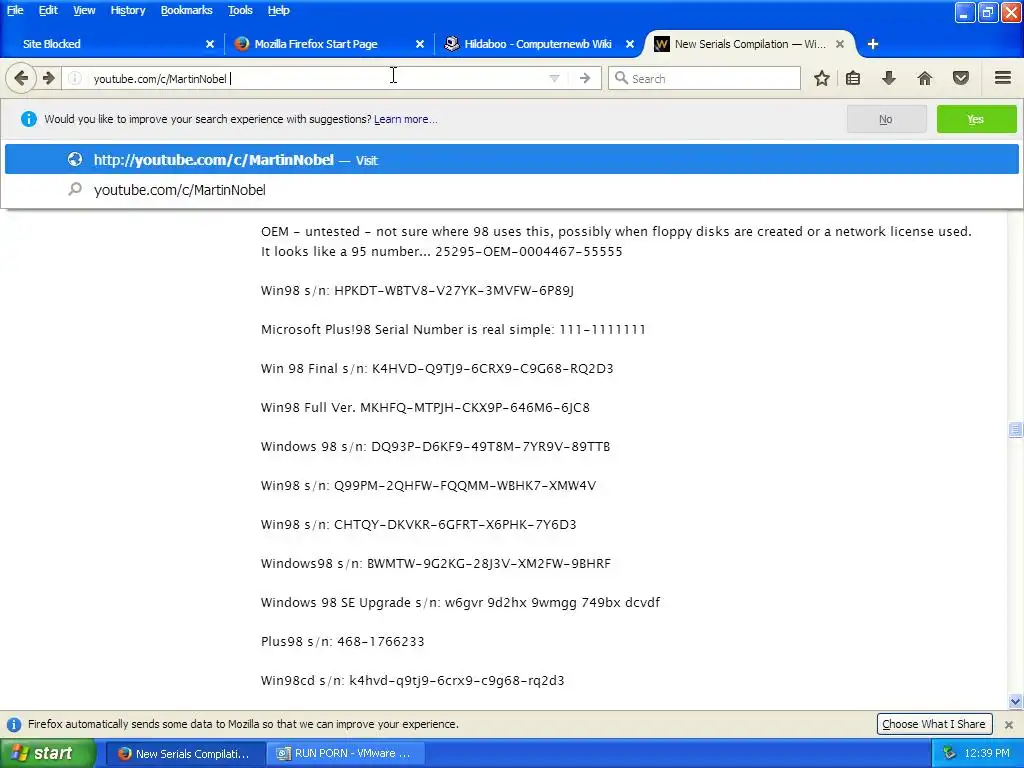Screen dimensions: 1024x768
Task: Click the Windows 98 s/n DQ93P line
Action: pyautogui.click(x=436, y=447)
